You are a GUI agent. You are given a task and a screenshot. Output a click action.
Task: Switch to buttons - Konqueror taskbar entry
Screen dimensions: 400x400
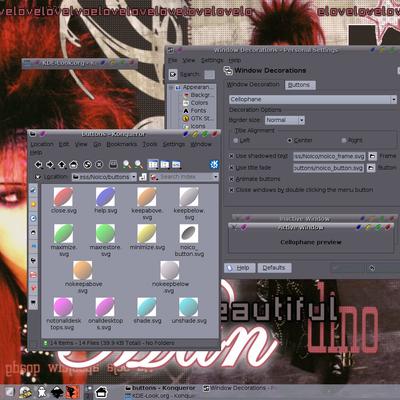pyautogui.click(x=160, y=388)
